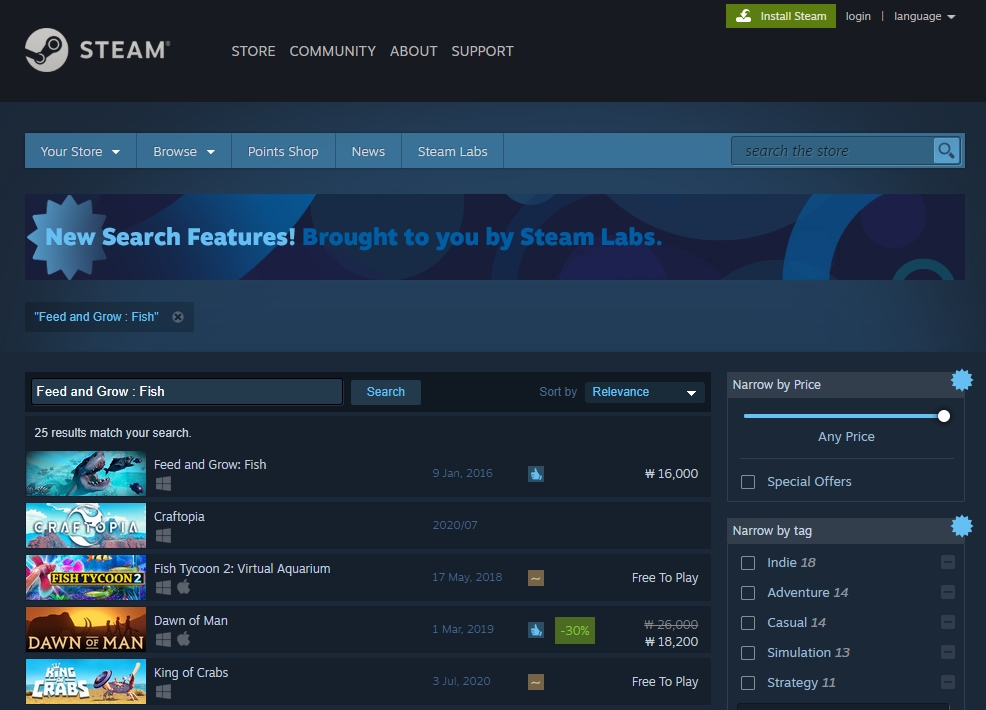
Task: Enable the Special Offers checkbox
Action: click(748, 482)
